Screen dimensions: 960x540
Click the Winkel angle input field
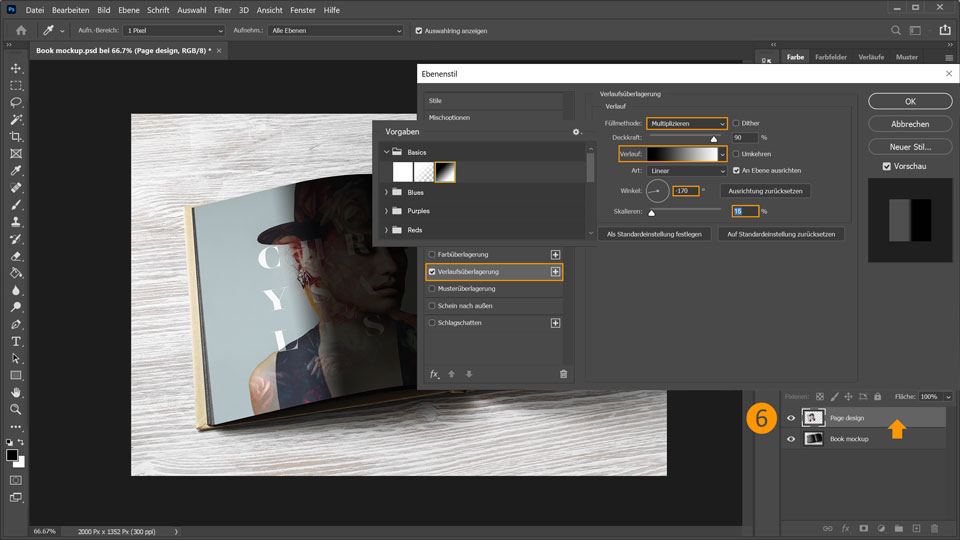pos(685,190)
